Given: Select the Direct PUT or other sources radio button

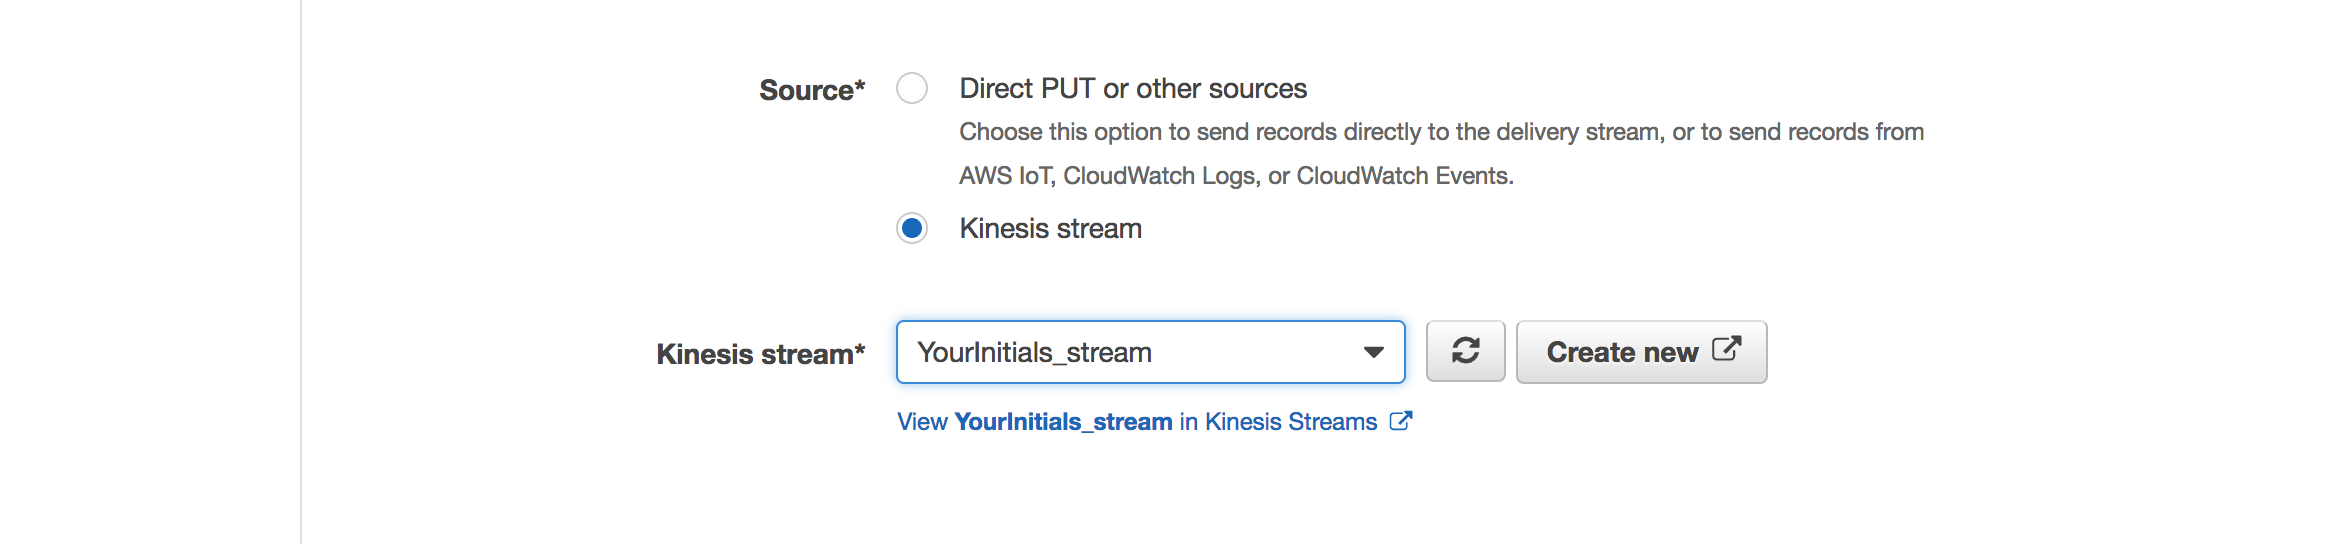Looking at the screenshot, I should tap(912, 88).
